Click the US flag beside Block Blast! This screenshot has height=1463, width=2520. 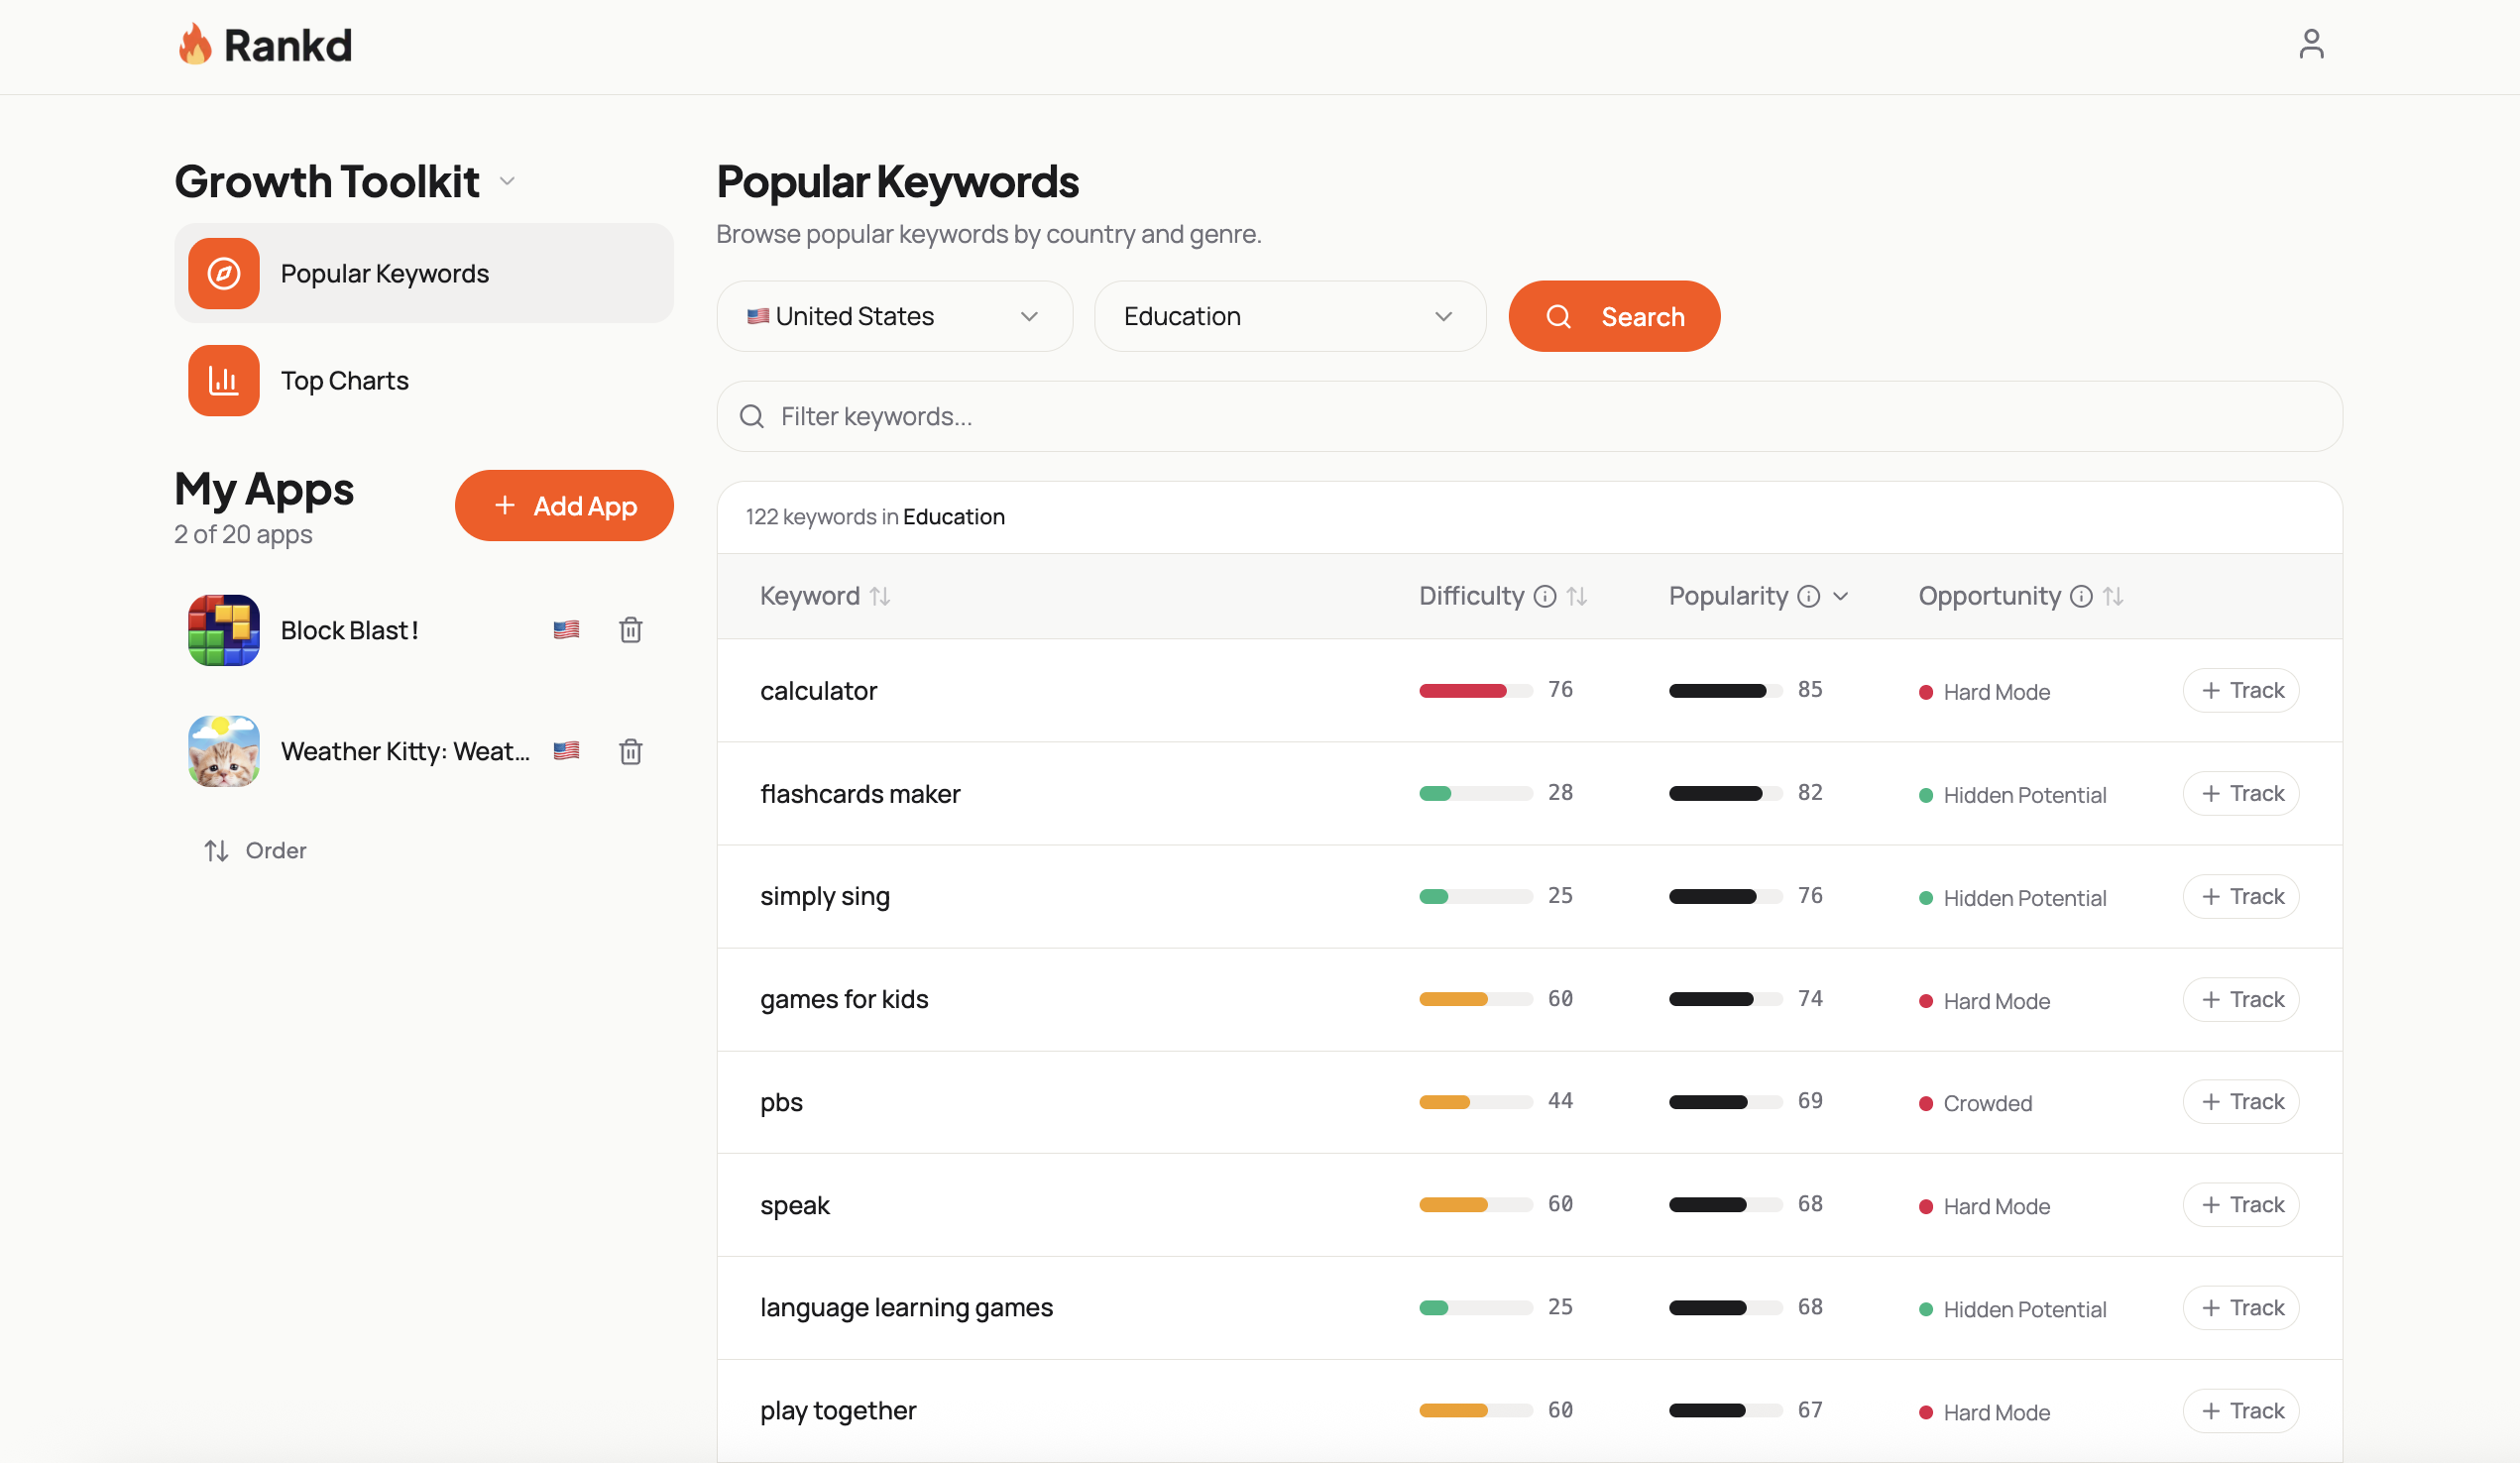566,629
